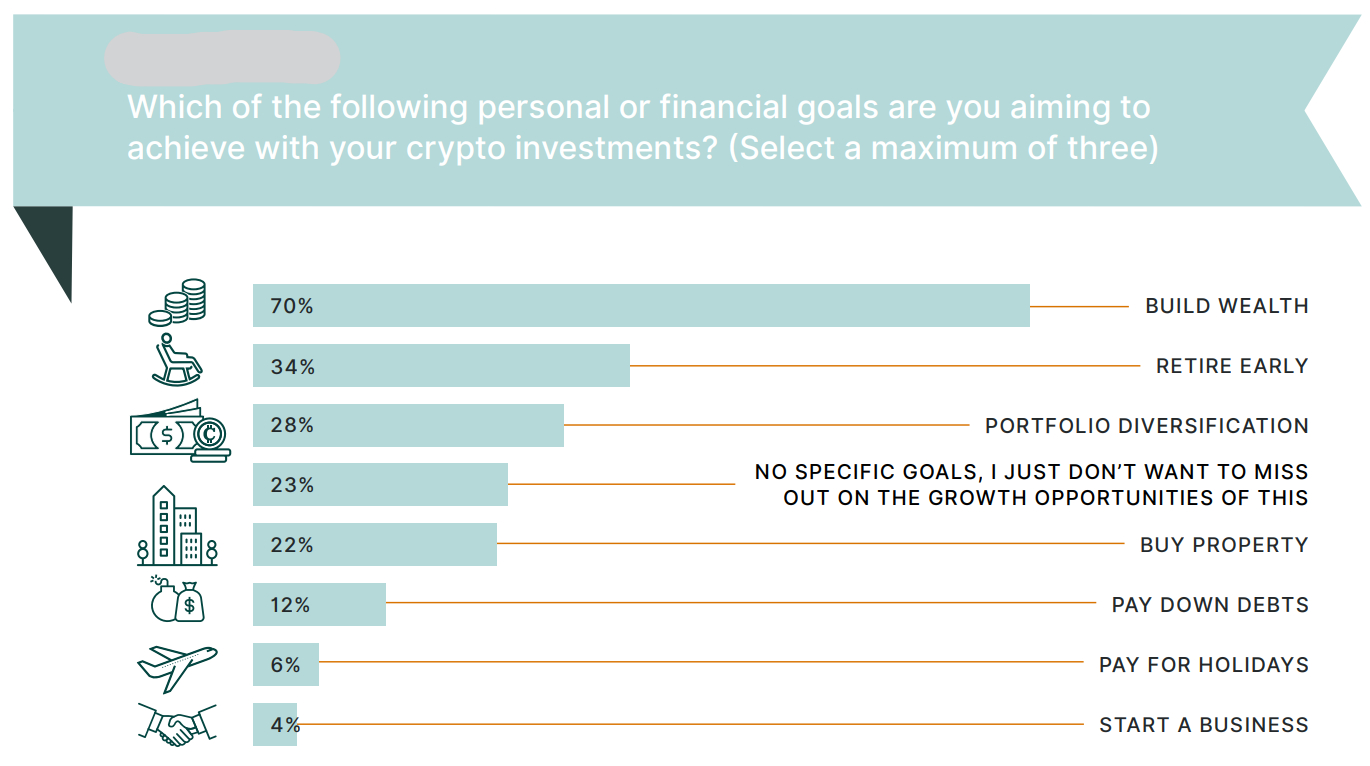
Task: Click the START A BUSINESS label
Action: (1204, 725)
